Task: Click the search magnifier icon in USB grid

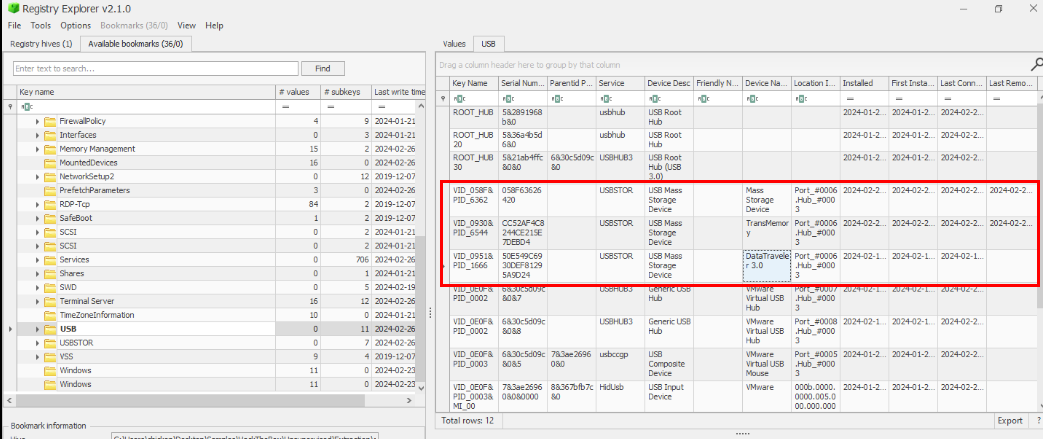Action: (445, 99)
